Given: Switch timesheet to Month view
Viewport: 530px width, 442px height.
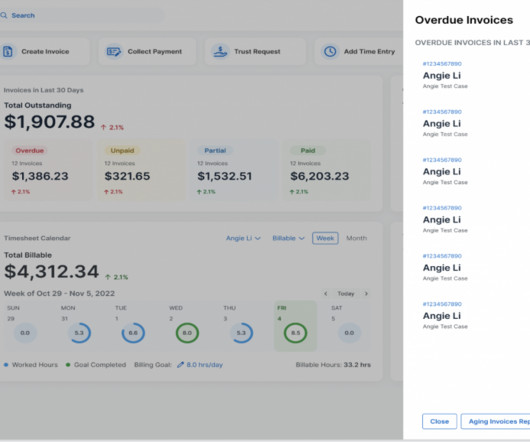Looking at the screenshot, I should 356,238.
